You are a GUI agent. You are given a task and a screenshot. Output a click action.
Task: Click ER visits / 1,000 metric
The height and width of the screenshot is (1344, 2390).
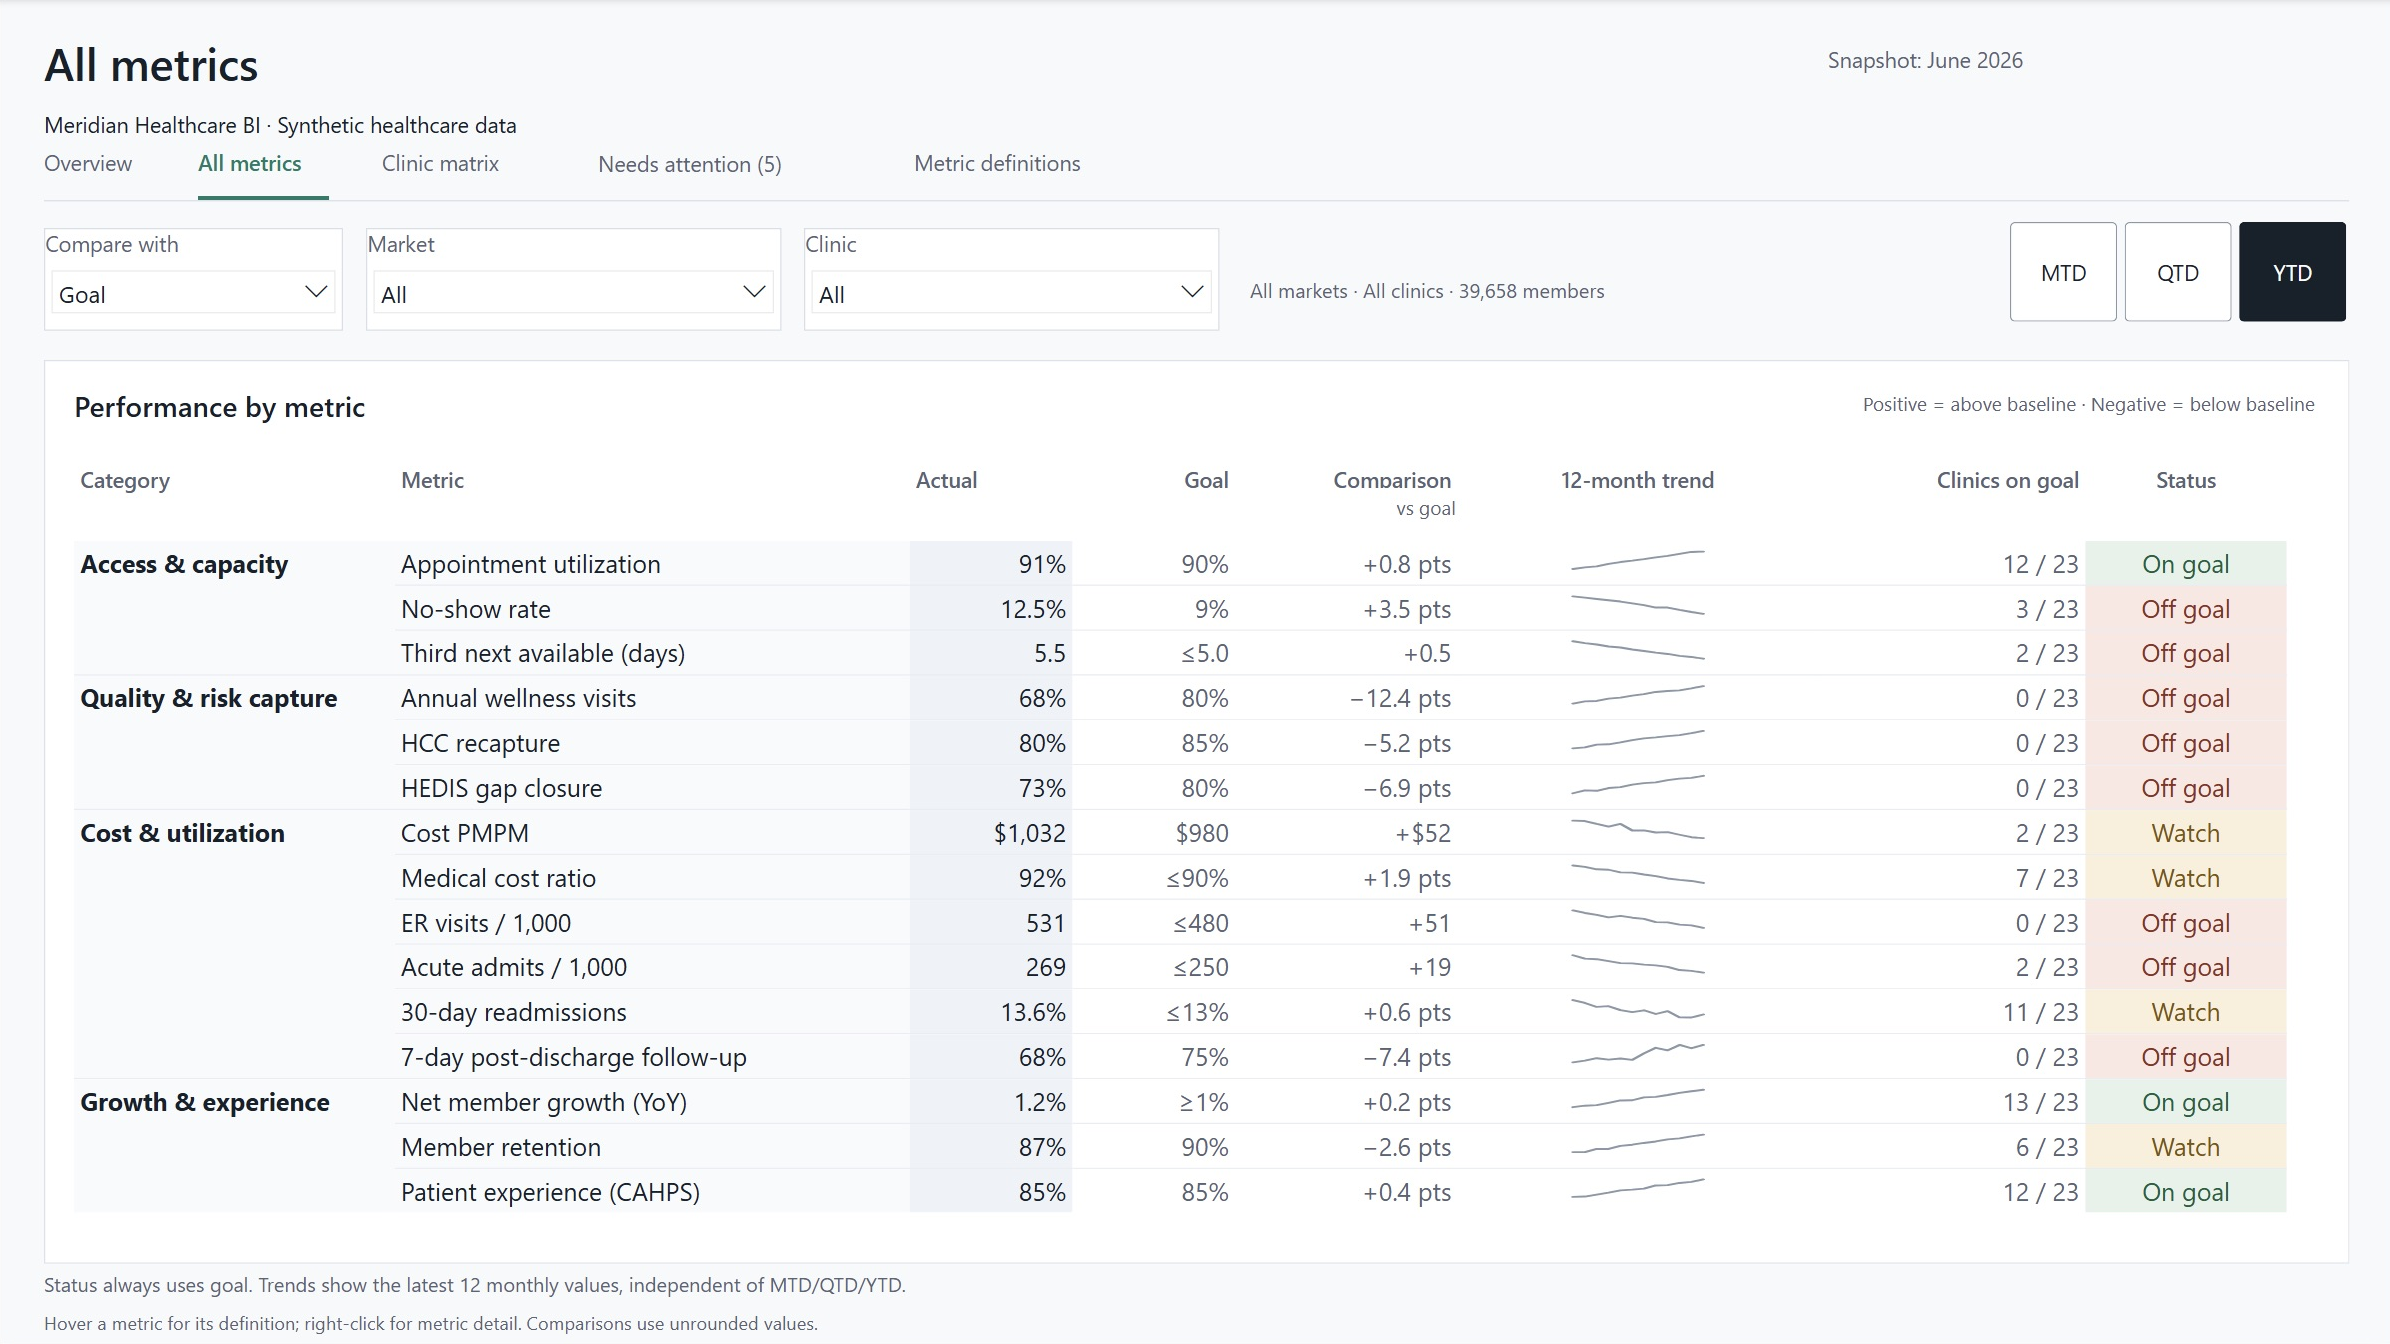pos(486,923)
